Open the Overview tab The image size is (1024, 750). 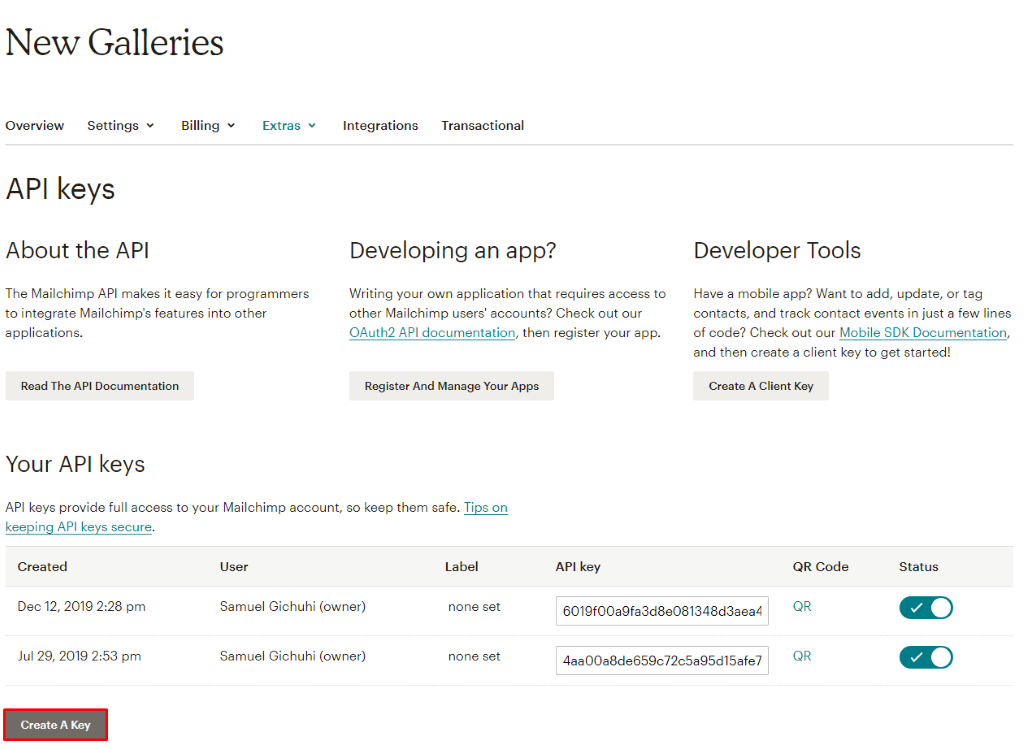coord(35,125)
